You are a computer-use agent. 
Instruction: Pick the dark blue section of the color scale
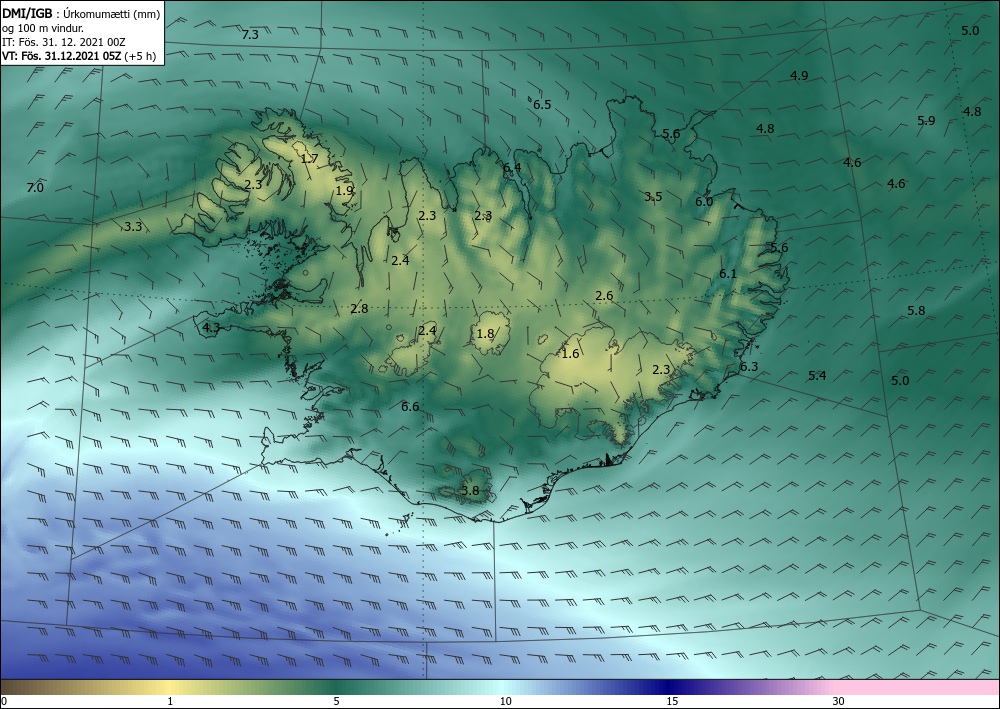coord(670,687)
